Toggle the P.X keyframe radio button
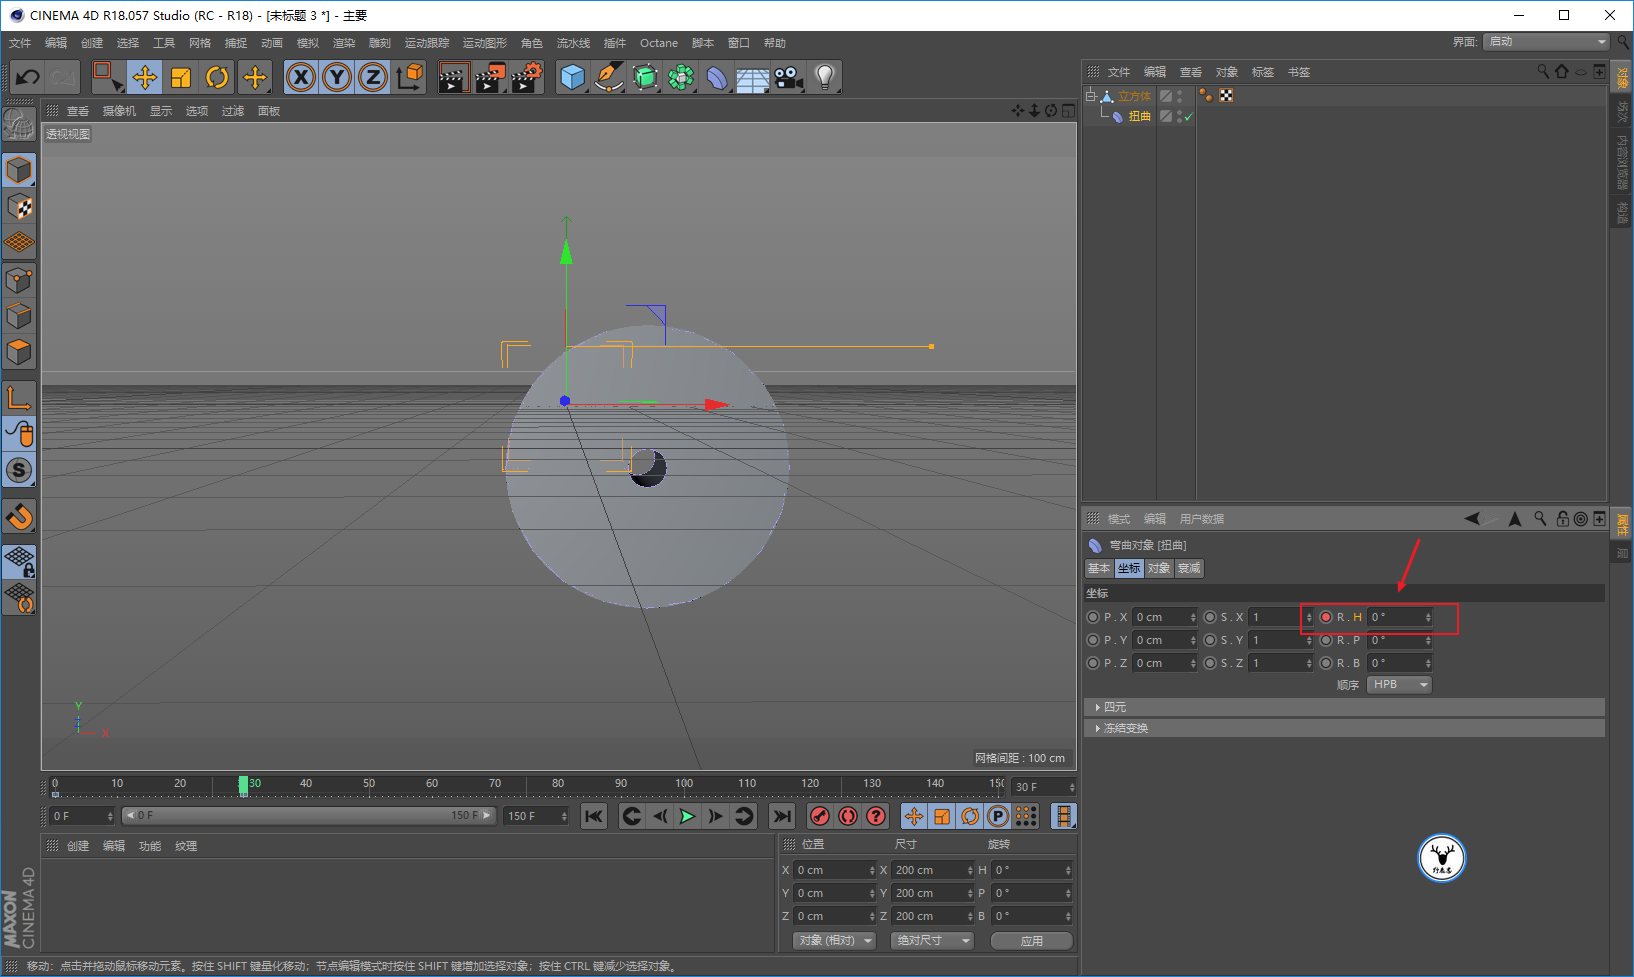The image size is (1634, 977). click(1093, 617)
